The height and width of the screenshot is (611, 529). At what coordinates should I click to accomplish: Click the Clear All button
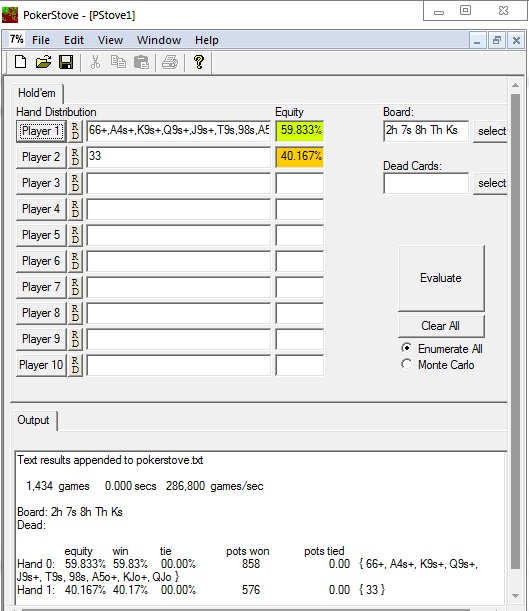point(441,326)
